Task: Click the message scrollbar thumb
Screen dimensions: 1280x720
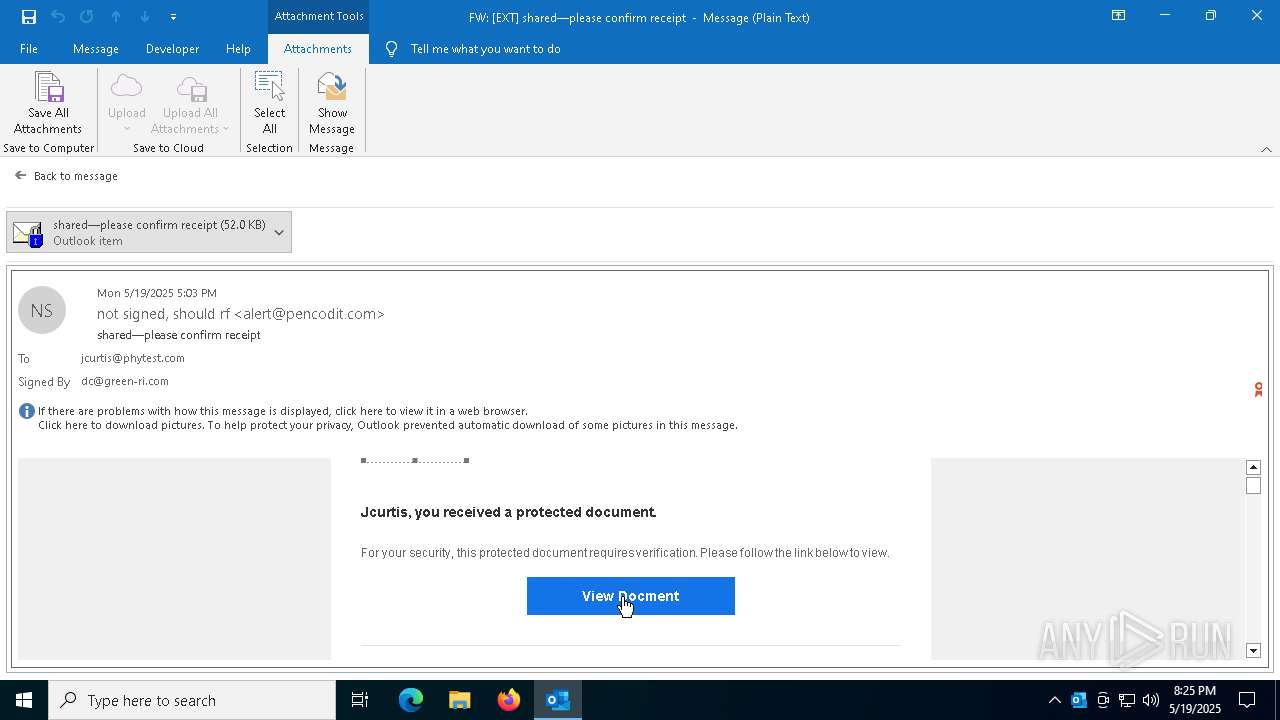Action: click(1253, 486)
